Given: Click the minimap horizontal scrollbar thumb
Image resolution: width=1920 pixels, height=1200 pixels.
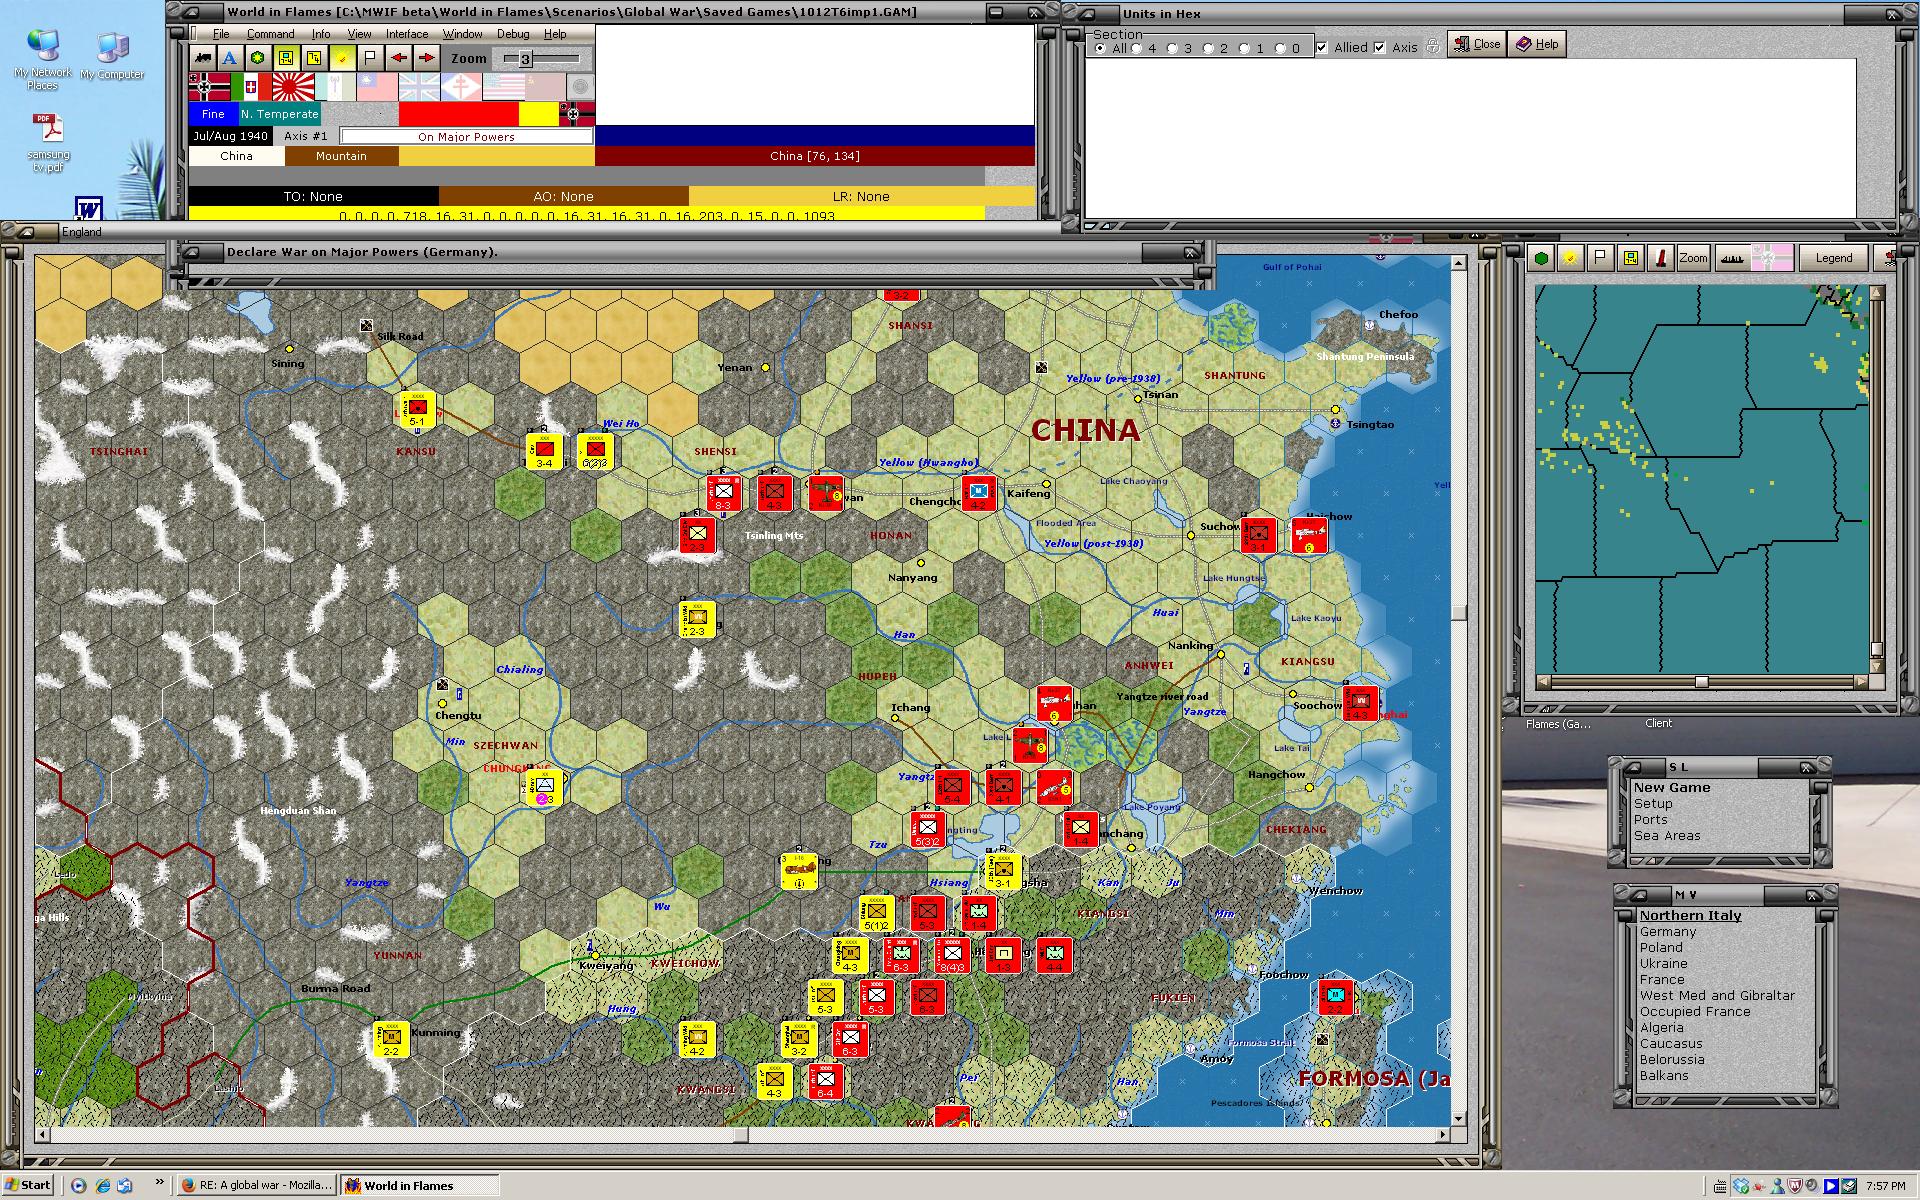Looking at the screenshot, I should (1702, 682).
